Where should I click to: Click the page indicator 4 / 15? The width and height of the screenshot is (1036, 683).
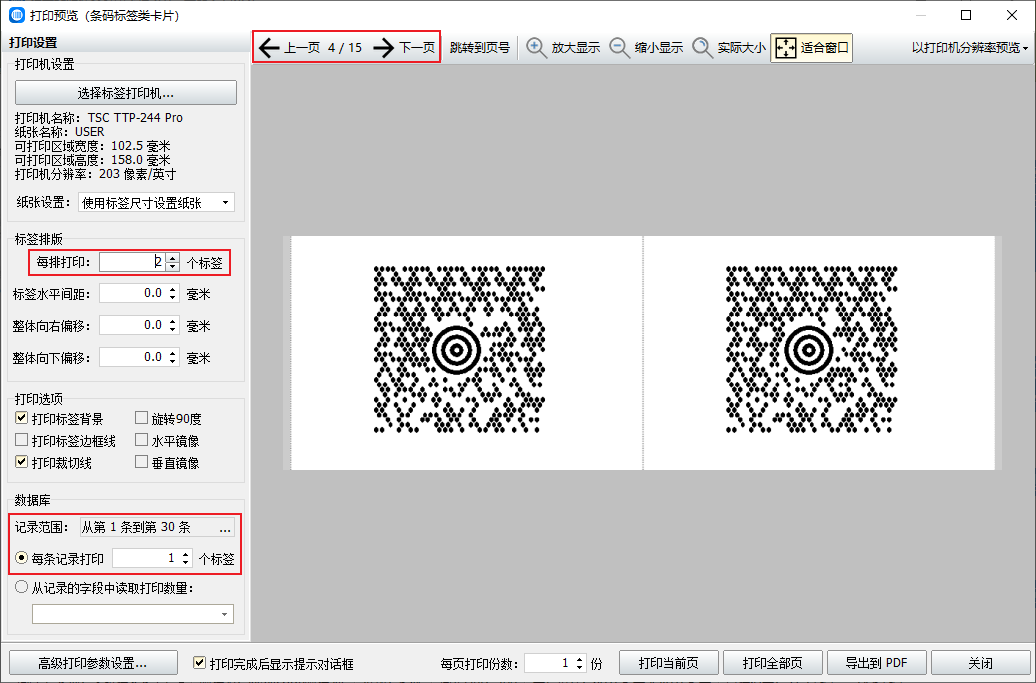[x=345, y=48]
